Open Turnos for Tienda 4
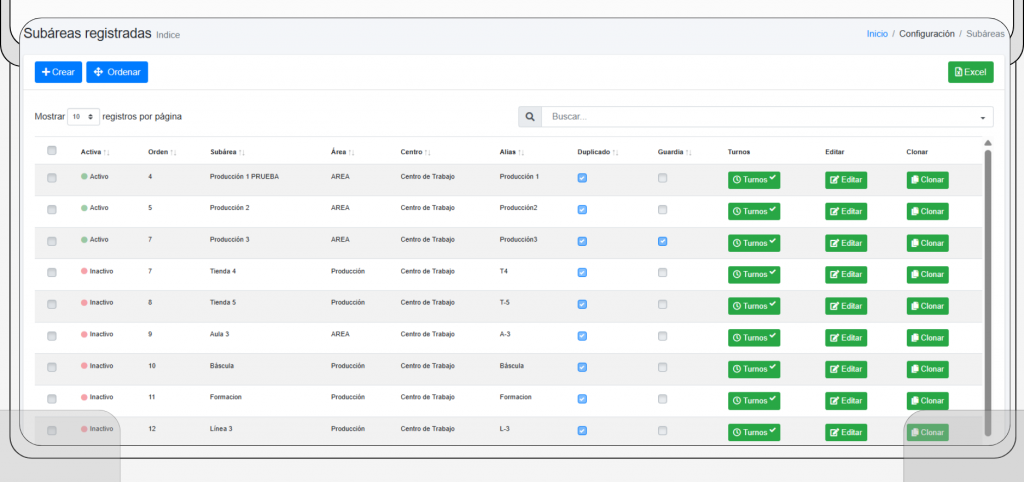Viewport: 1024px width, 482px height. point(754,274)
